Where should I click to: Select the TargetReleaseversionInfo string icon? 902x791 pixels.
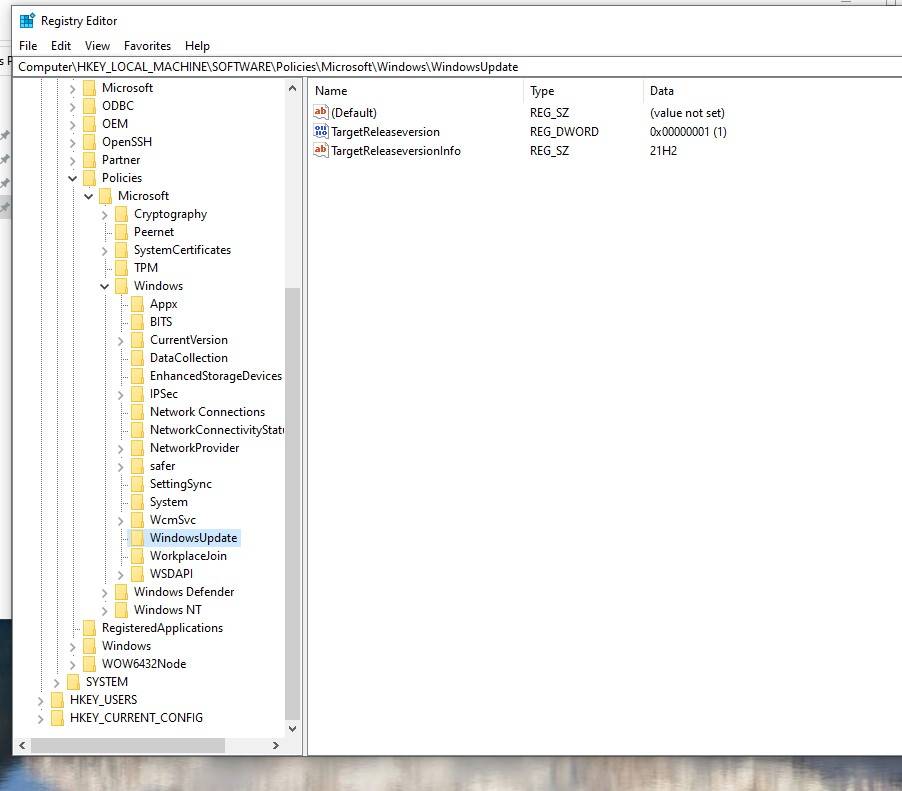pos(320,150)
